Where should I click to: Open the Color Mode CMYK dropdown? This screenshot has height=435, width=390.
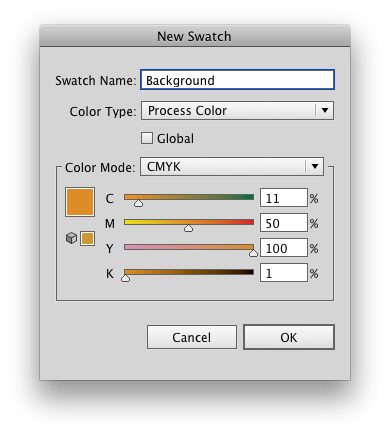232,166
